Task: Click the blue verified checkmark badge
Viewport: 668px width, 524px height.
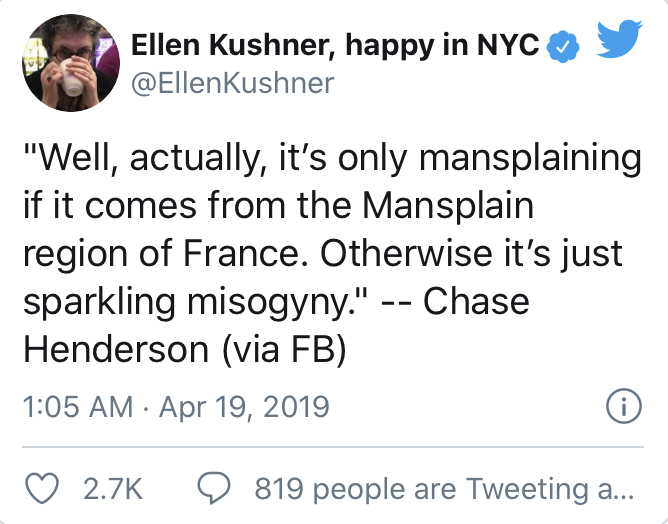Action: click(x=563, y=46)
